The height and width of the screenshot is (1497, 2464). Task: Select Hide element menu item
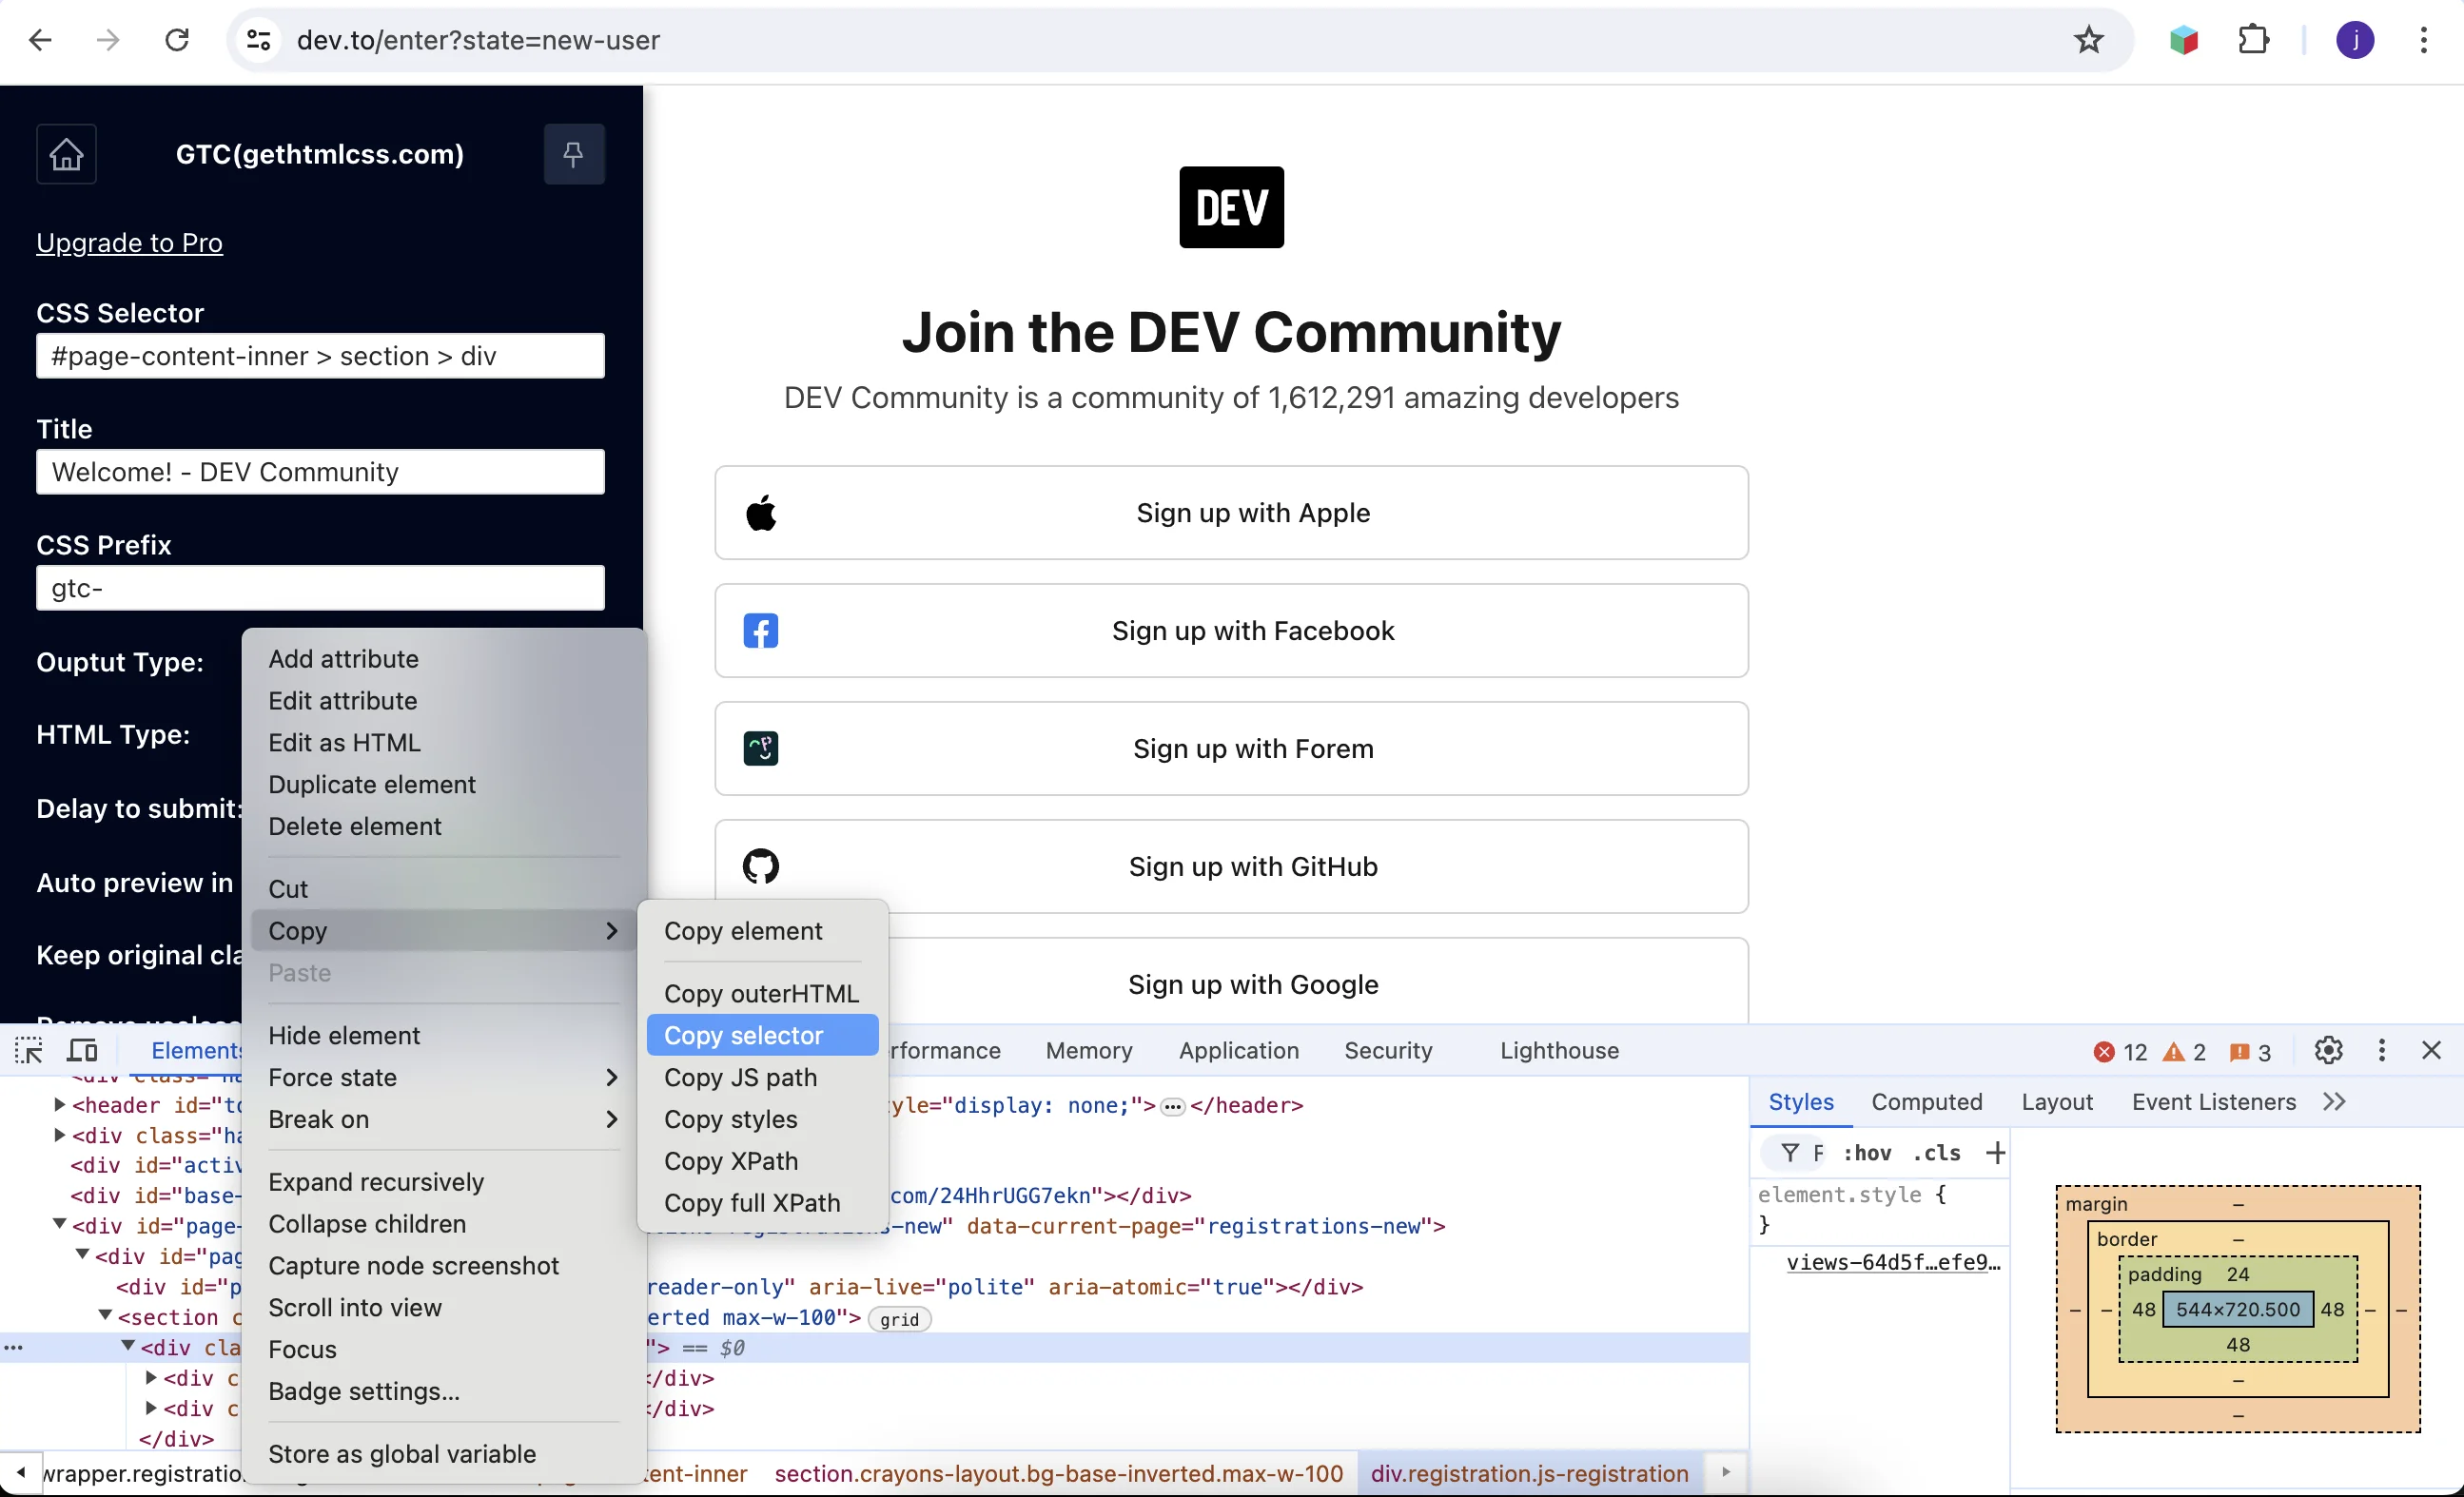point(444,1035)
